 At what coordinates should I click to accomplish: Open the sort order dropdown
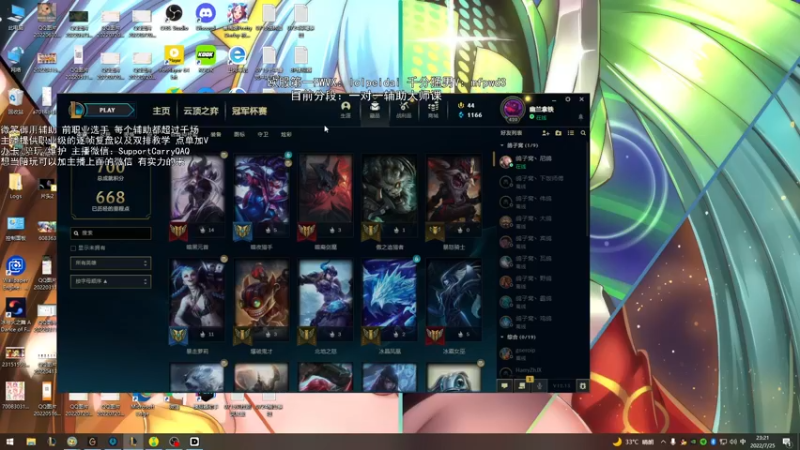(111, 282)
